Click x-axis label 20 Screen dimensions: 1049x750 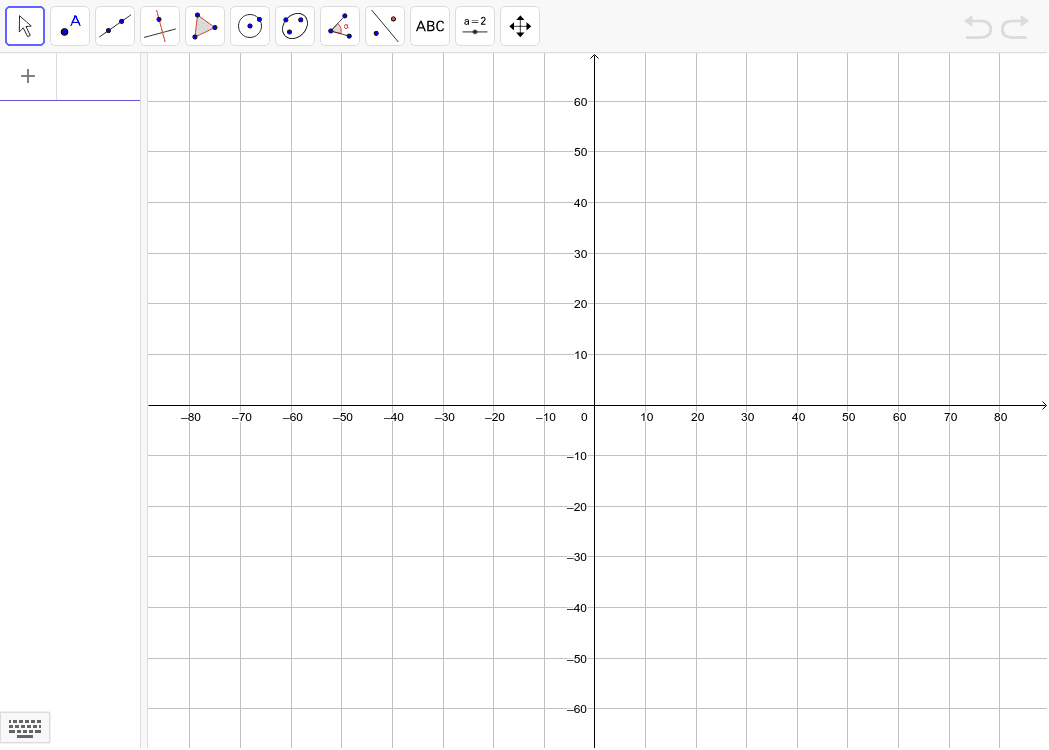click(697, 417)
